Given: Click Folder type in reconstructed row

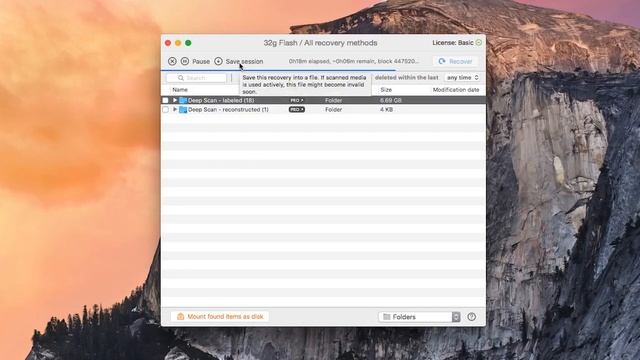Looking at the screenshot, I should point(333,110).
